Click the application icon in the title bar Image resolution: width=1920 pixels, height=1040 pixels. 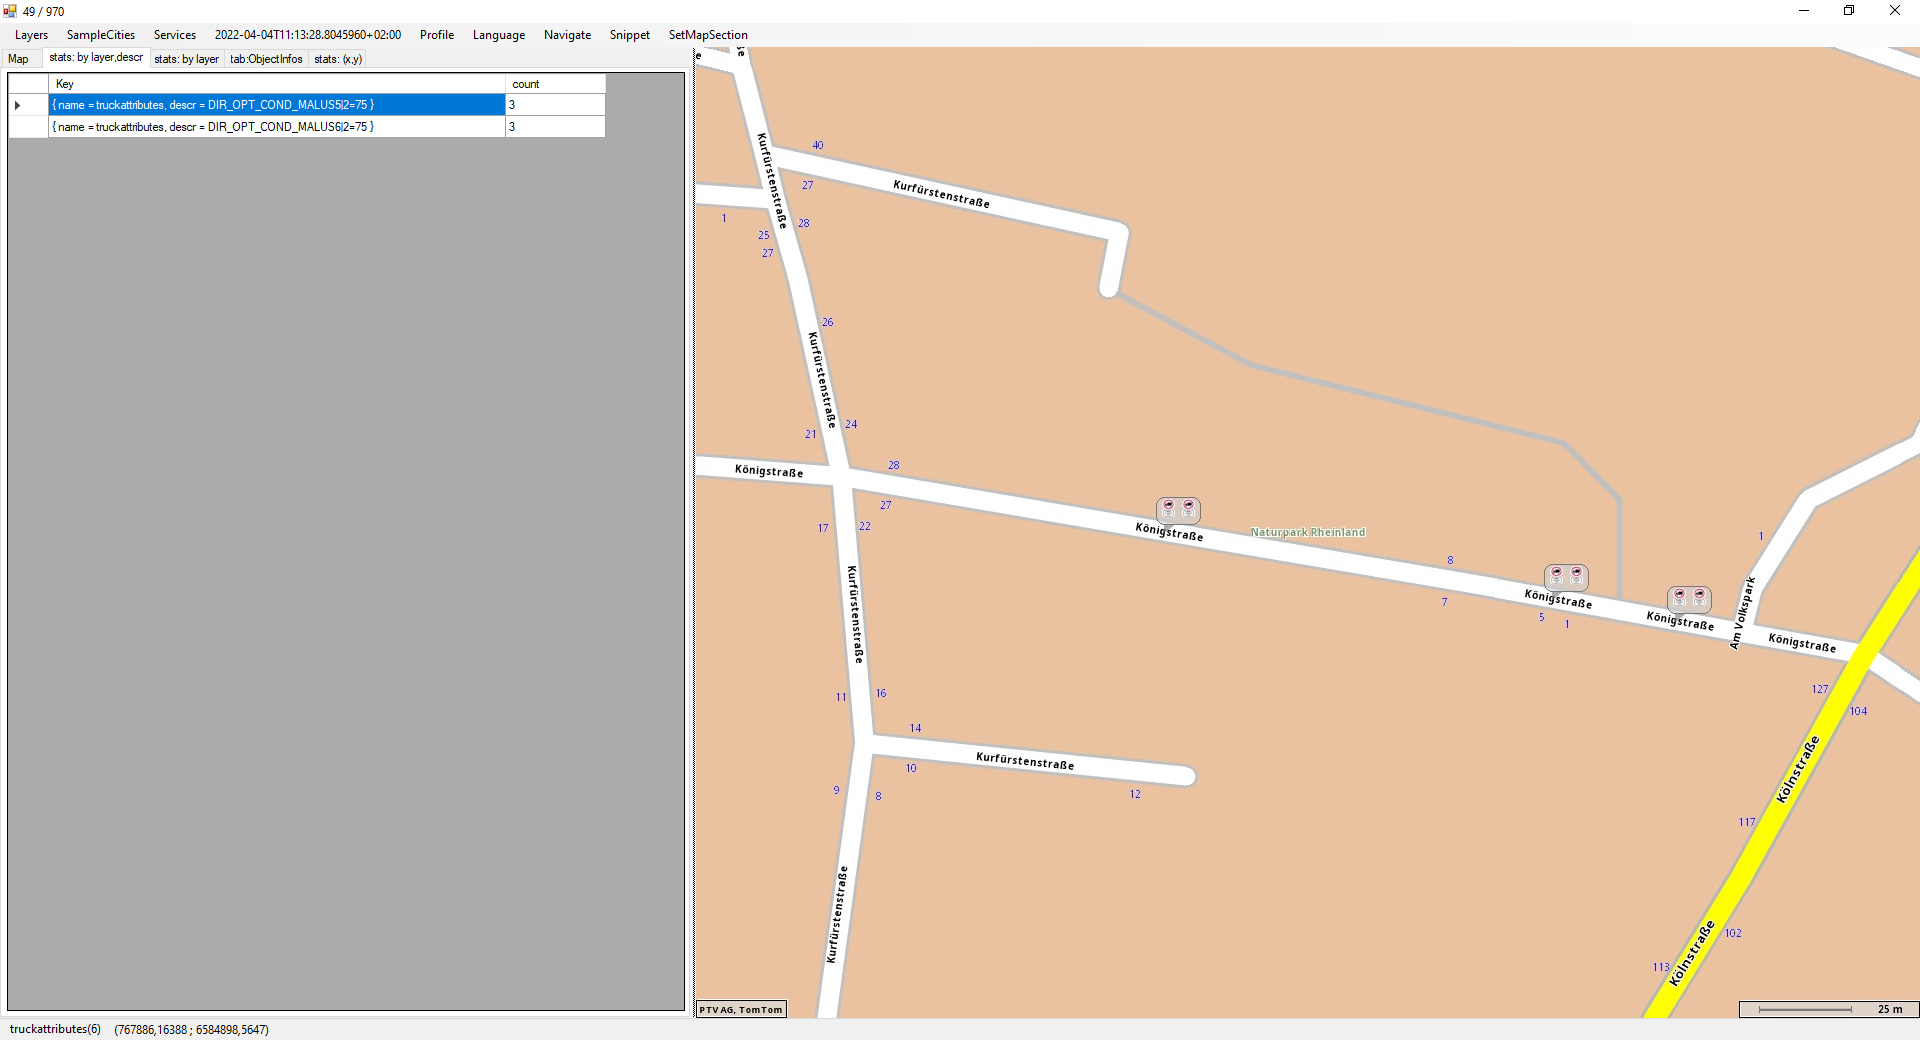click(10, 11)
